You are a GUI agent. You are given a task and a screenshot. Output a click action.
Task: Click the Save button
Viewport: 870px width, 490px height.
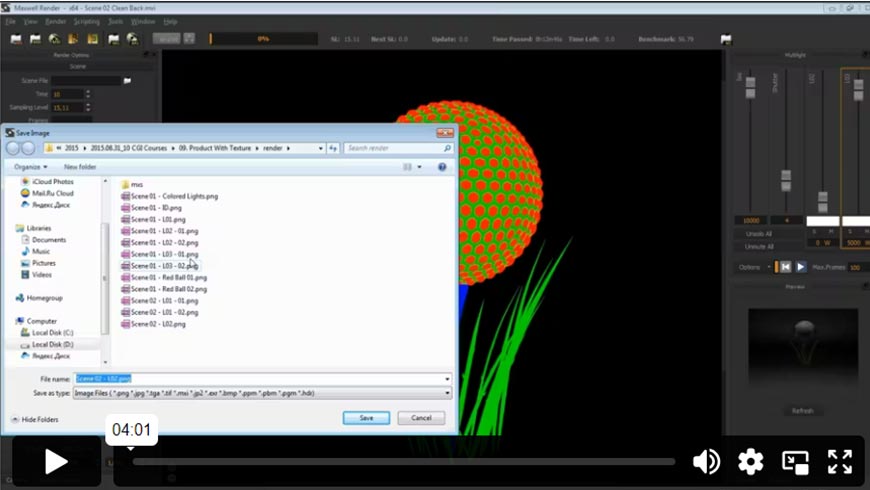pyautogui.click(x=367, y=418)
